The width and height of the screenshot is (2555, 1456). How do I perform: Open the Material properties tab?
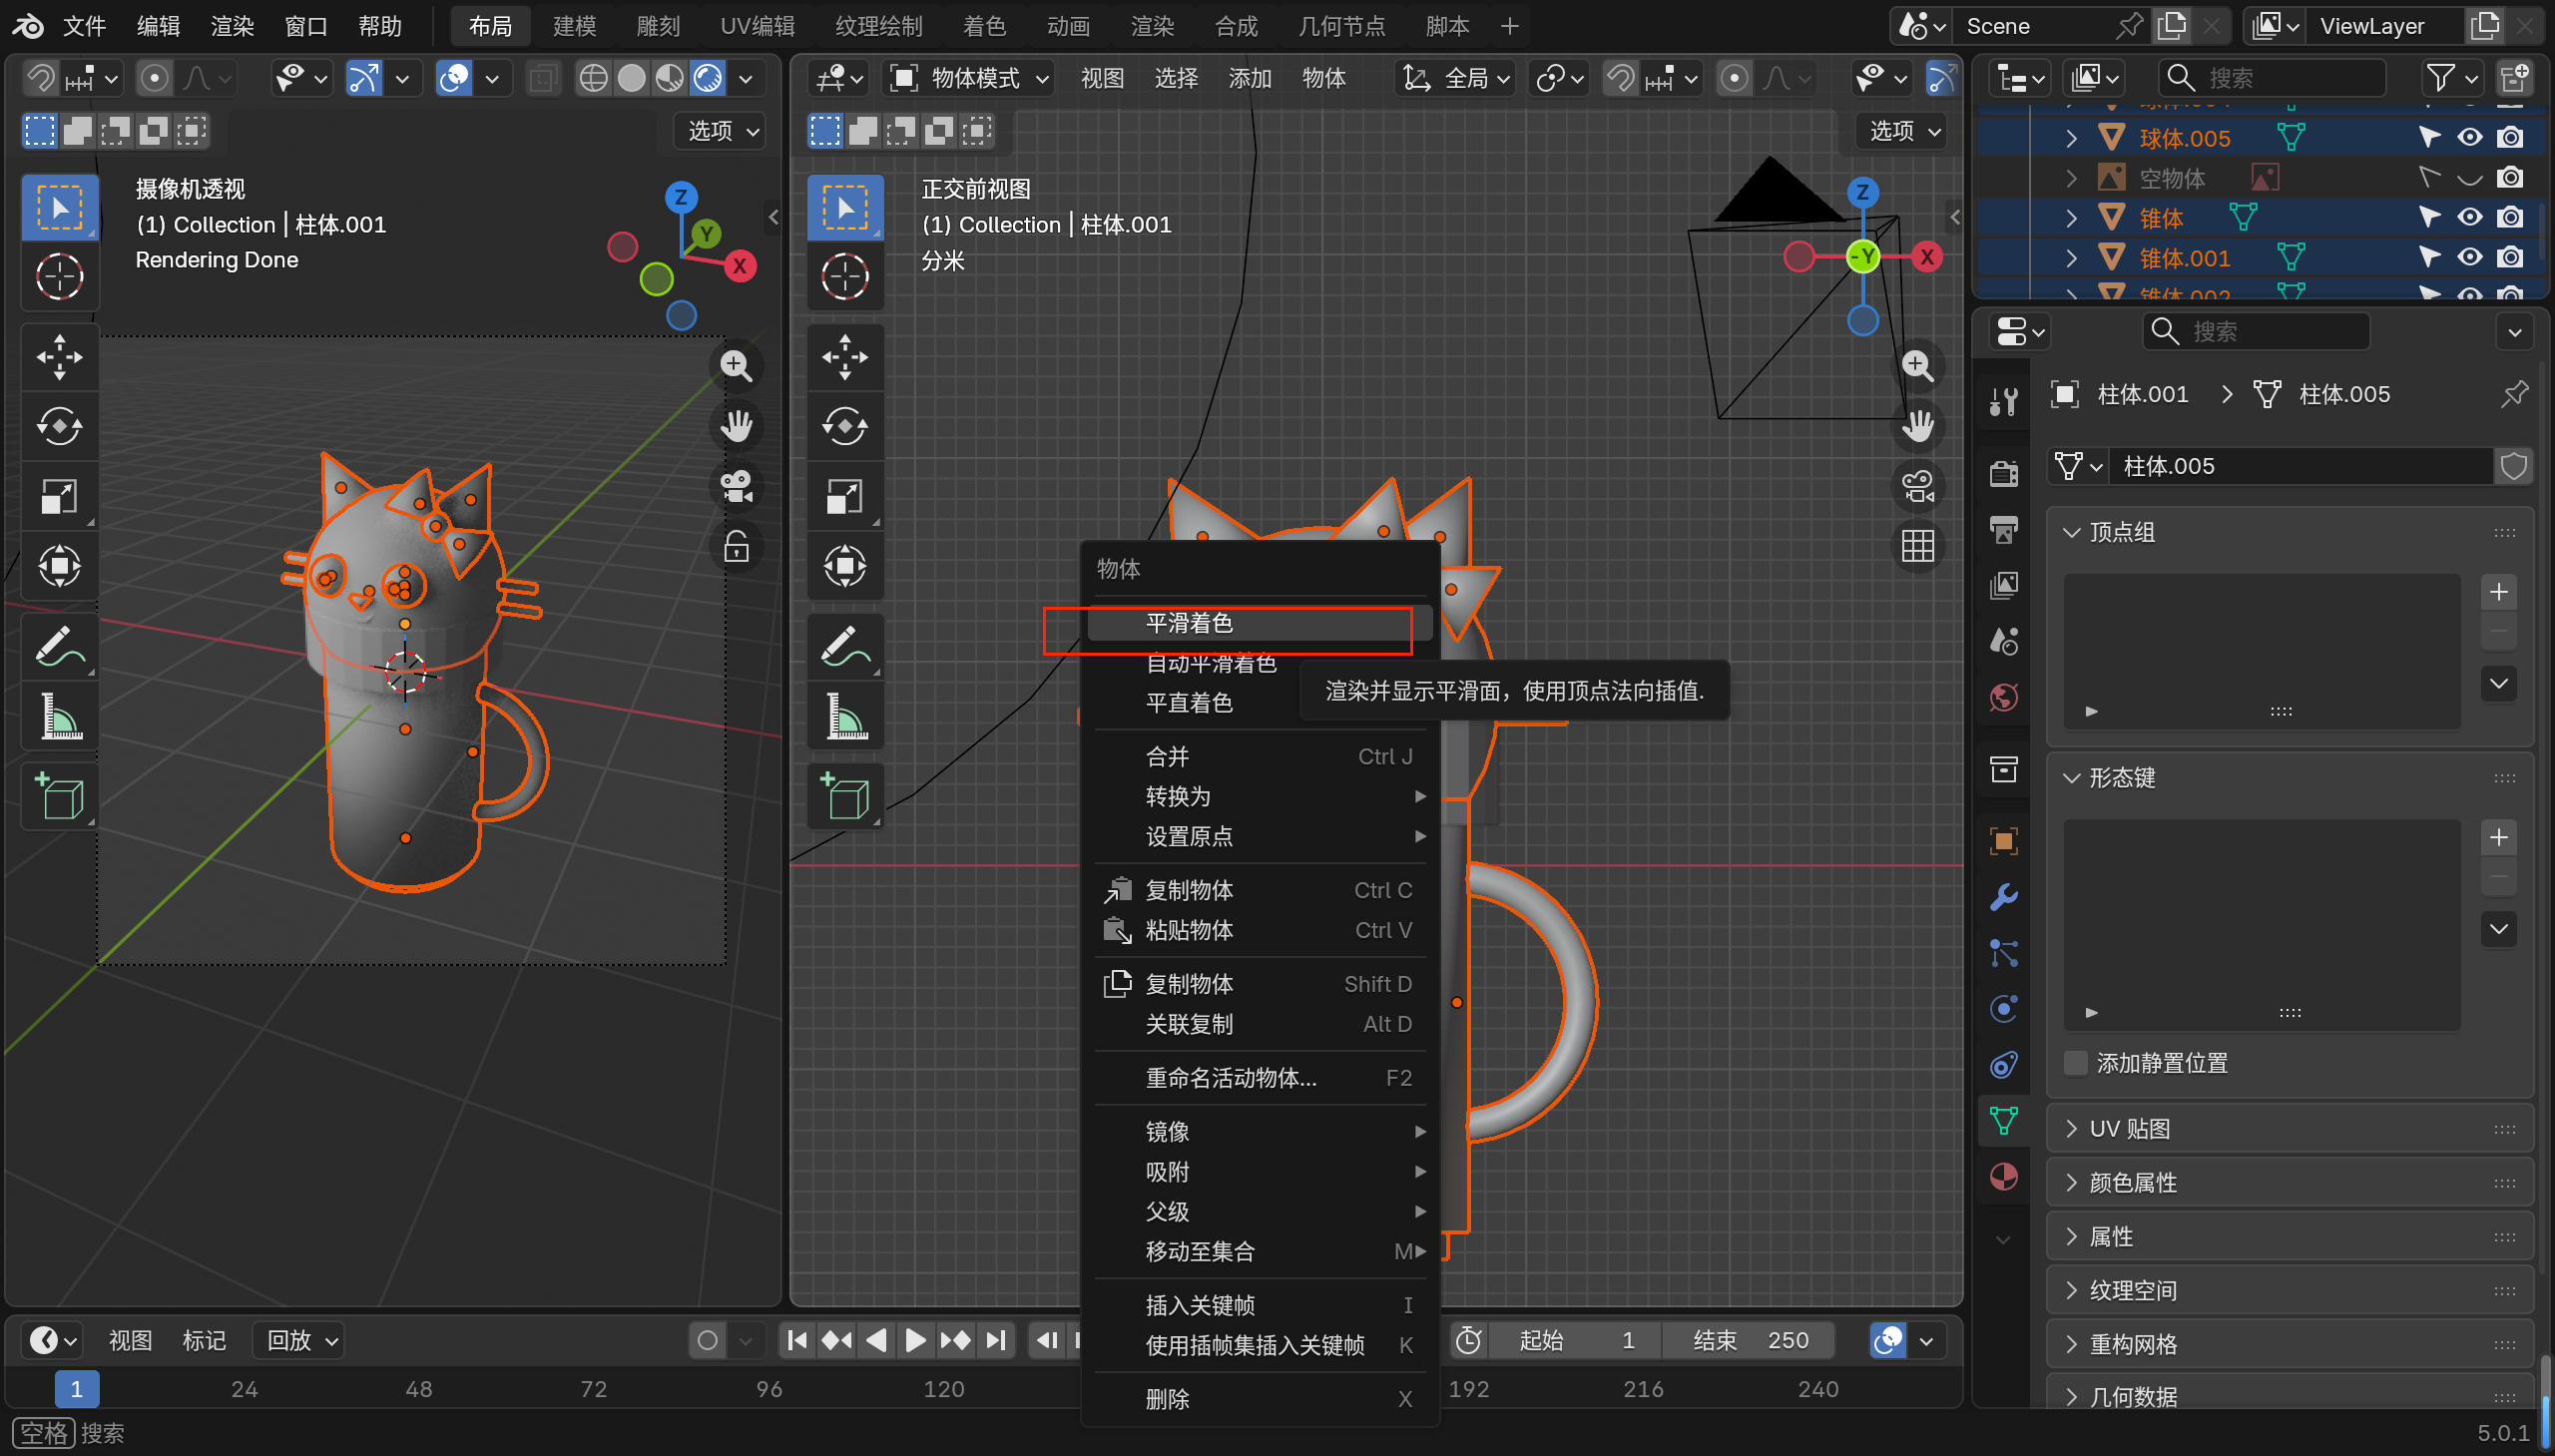pos(2004,1177)
